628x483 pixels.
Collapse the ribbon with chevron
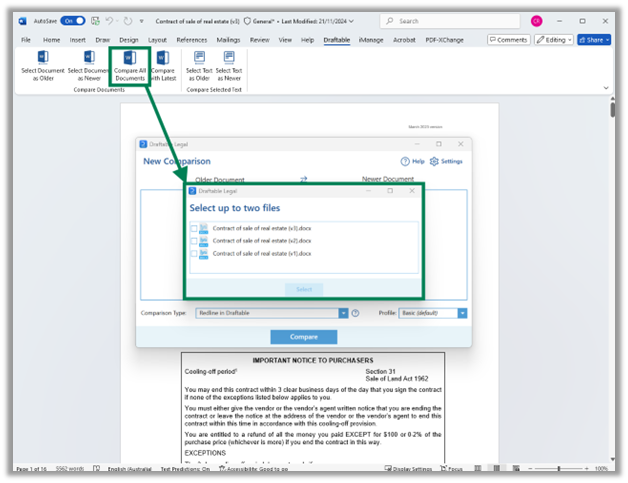click(x=606, y=88)
